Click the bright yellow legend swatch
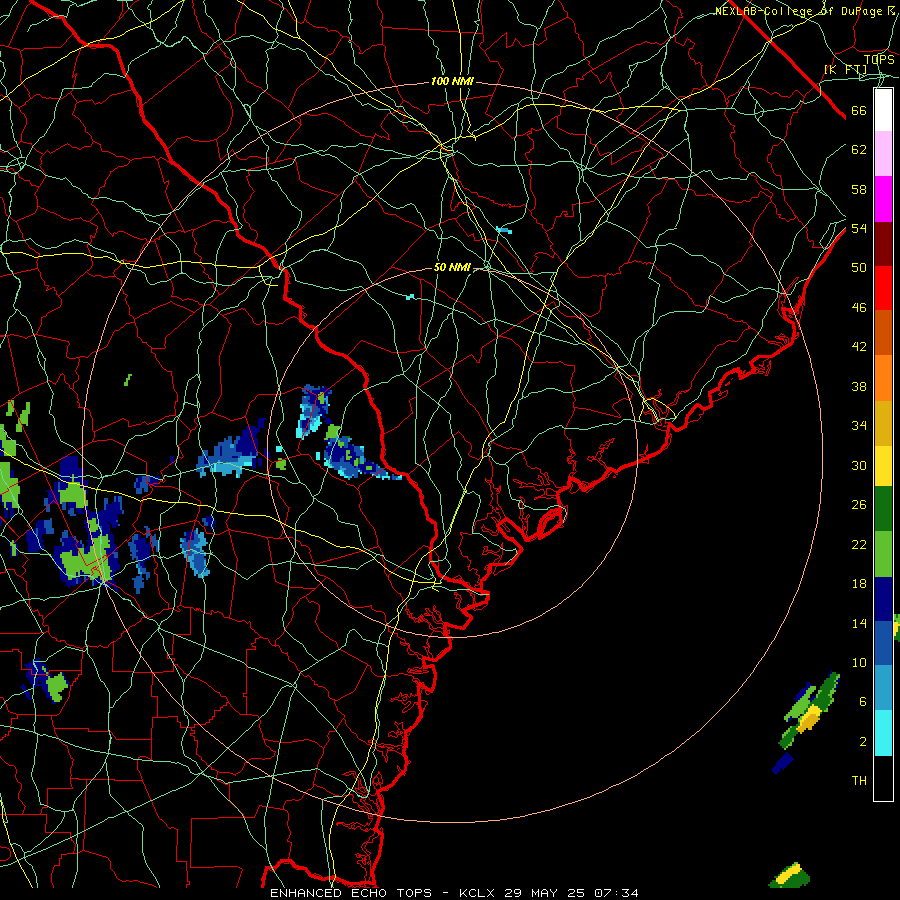This screenshot has width=900, height=900. pos(883,465)
